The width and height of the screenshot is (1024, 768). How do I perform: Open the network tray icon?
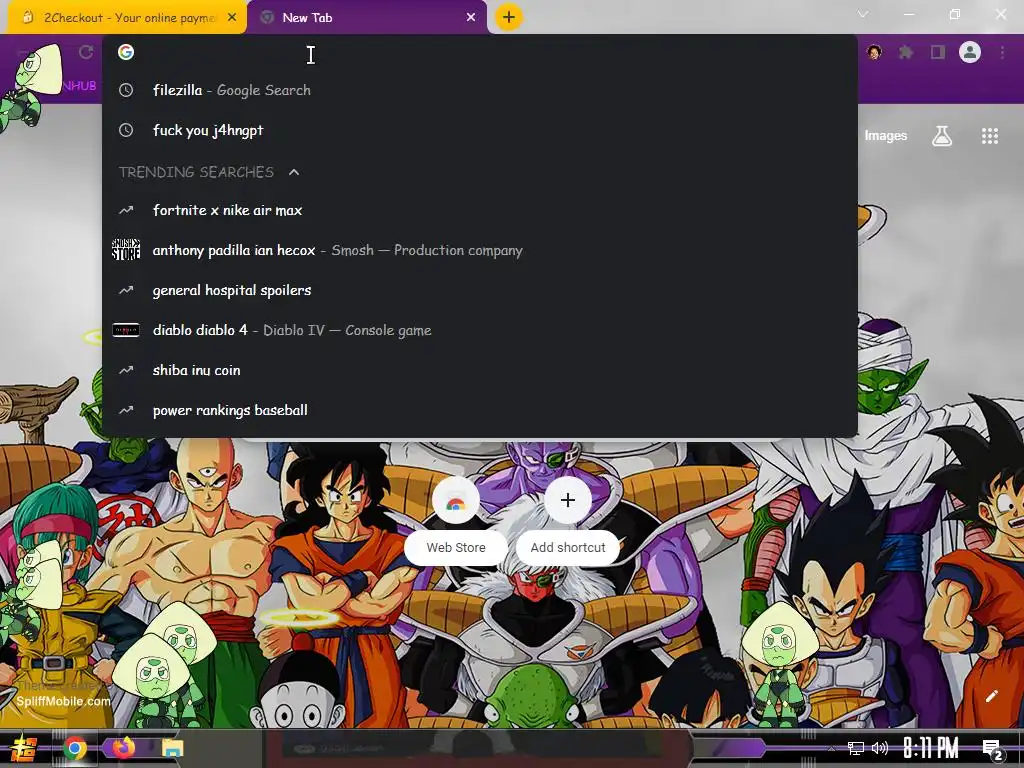(x=856, y=748)
